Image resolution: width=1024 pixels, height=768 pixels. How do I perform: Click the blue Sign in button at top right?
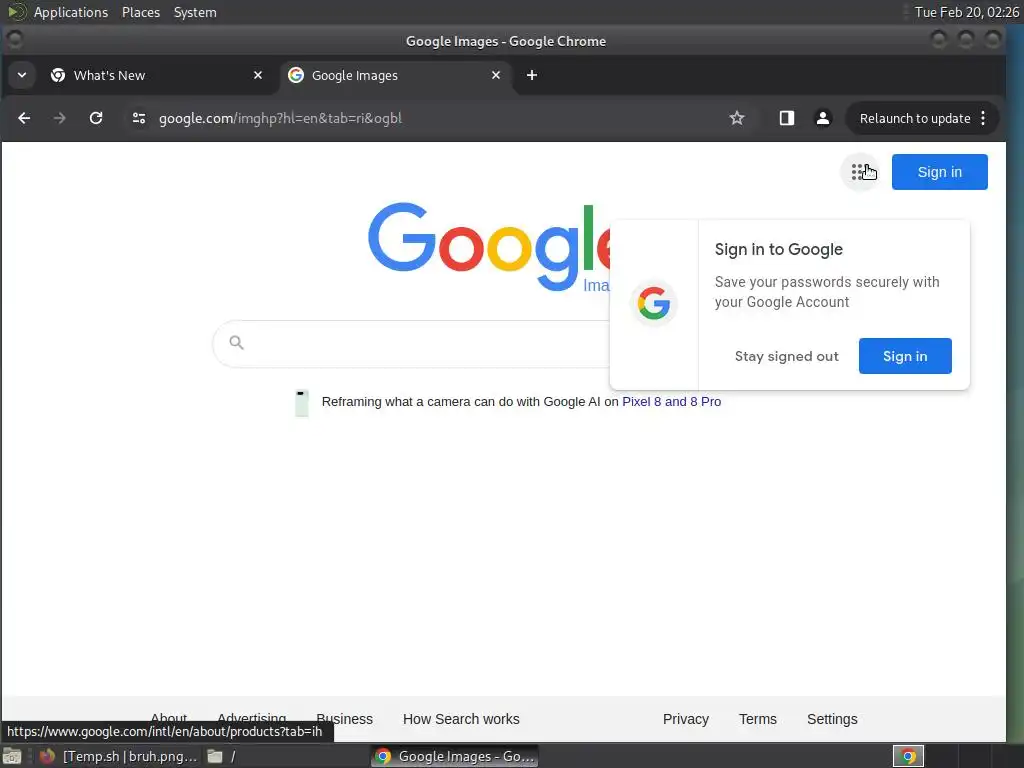[939, 172]
